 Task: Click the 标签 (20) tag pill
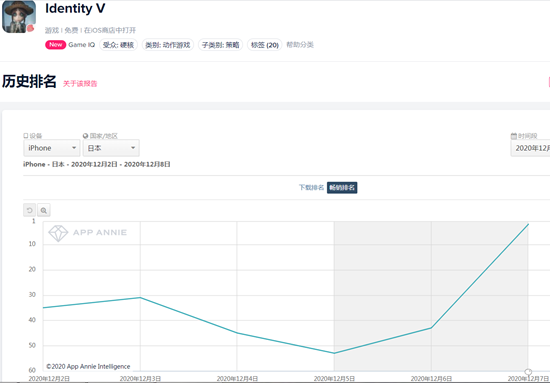point(265,45)
